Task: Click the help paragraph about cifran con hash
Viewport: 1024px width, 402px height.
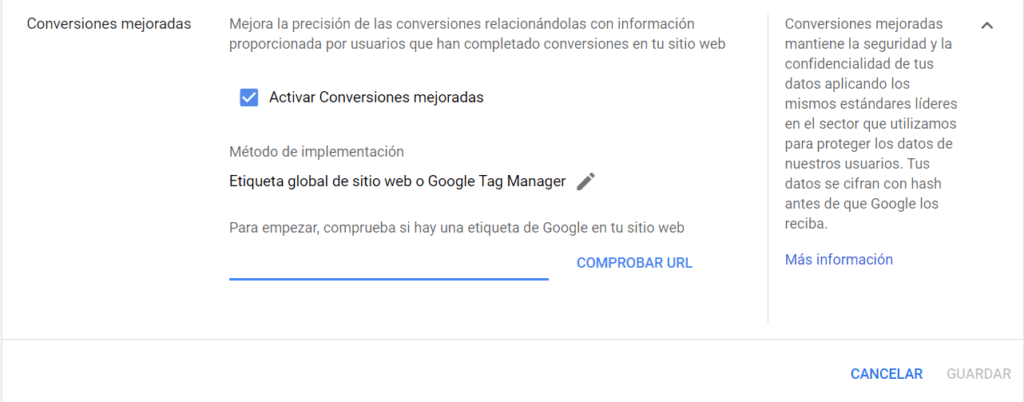Action: click(871, 124)
